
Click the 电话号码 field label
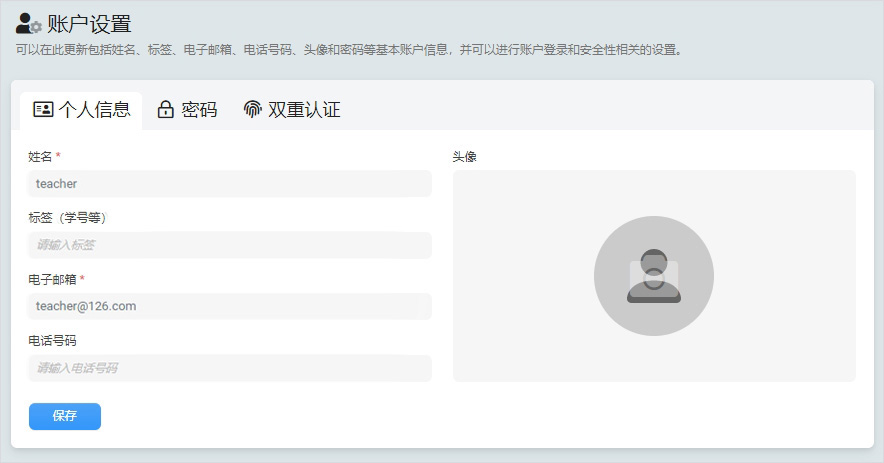pos(52,341)
